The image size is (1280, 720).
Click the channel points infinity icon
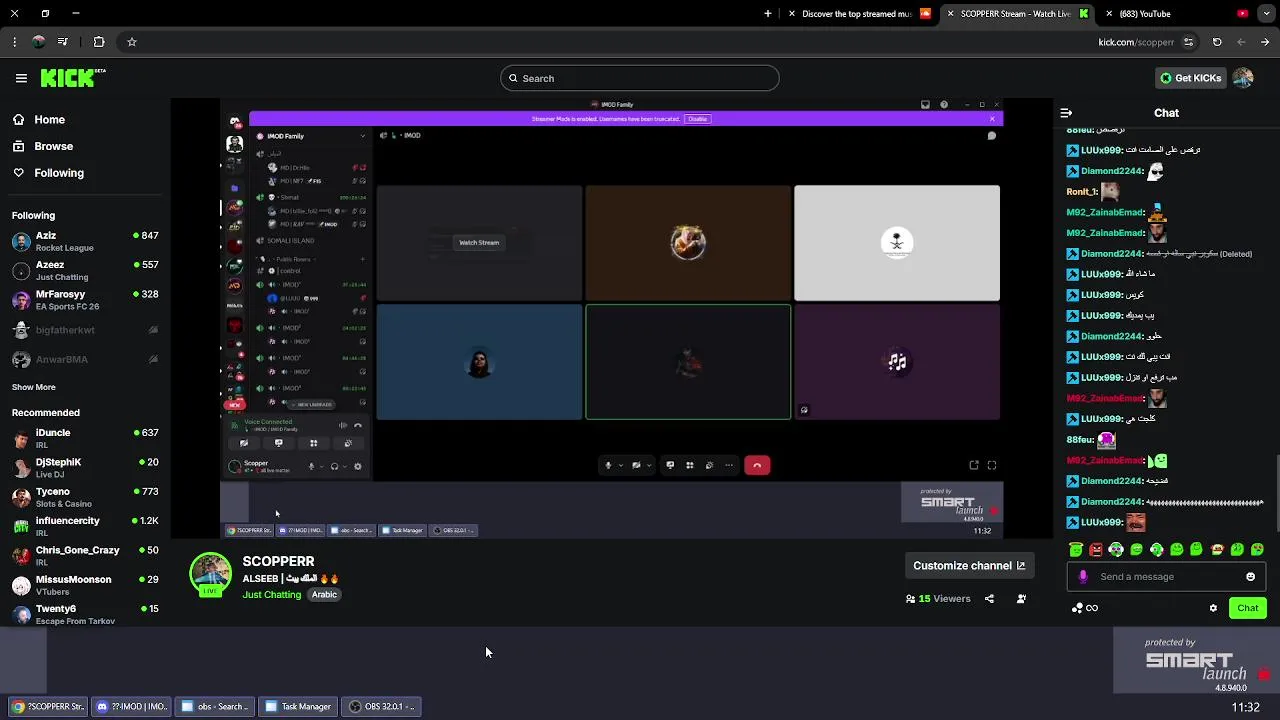click(1085, 608)
